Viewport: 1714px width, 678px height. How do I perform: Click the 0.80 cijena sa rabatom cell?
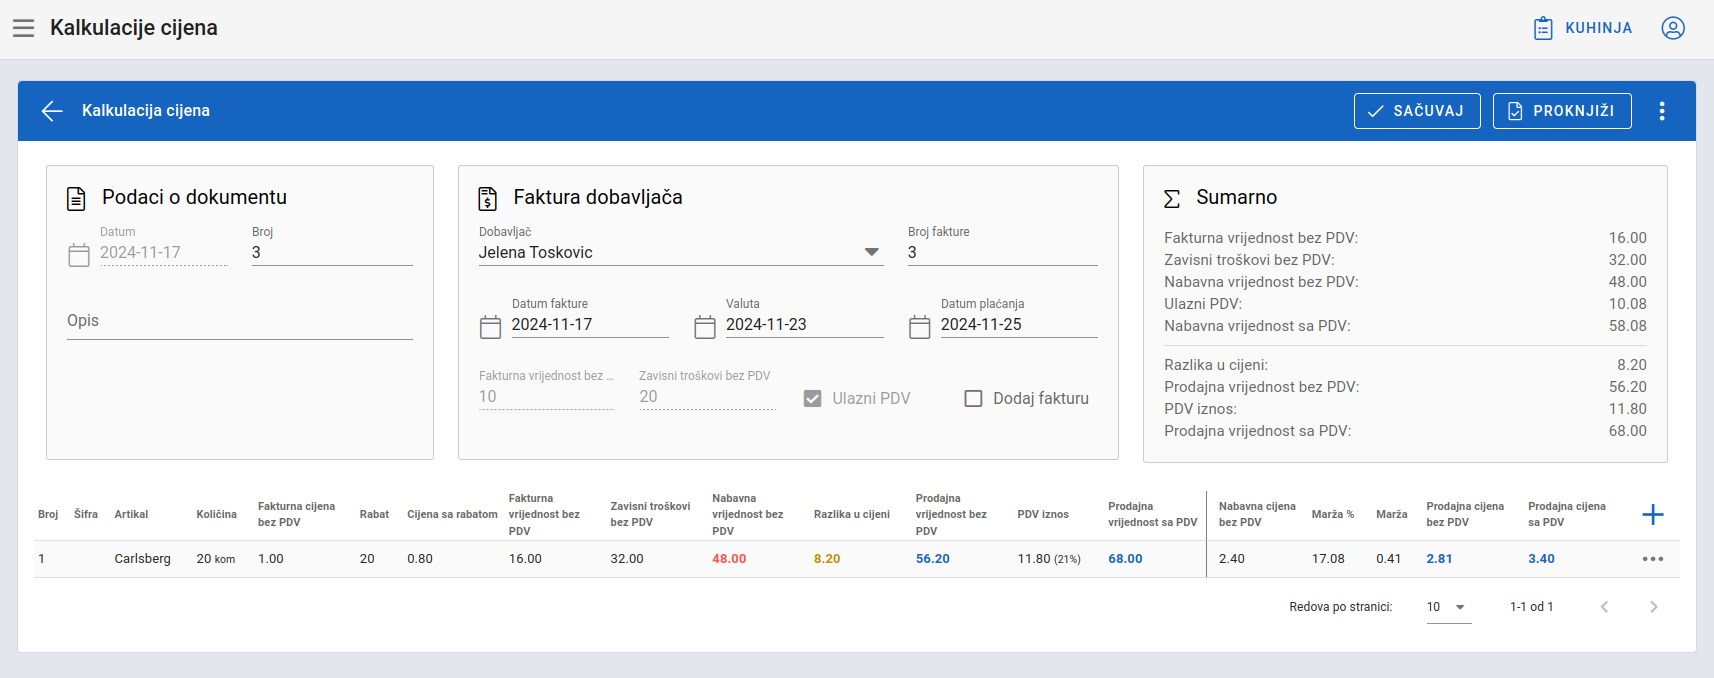point(420,559)
